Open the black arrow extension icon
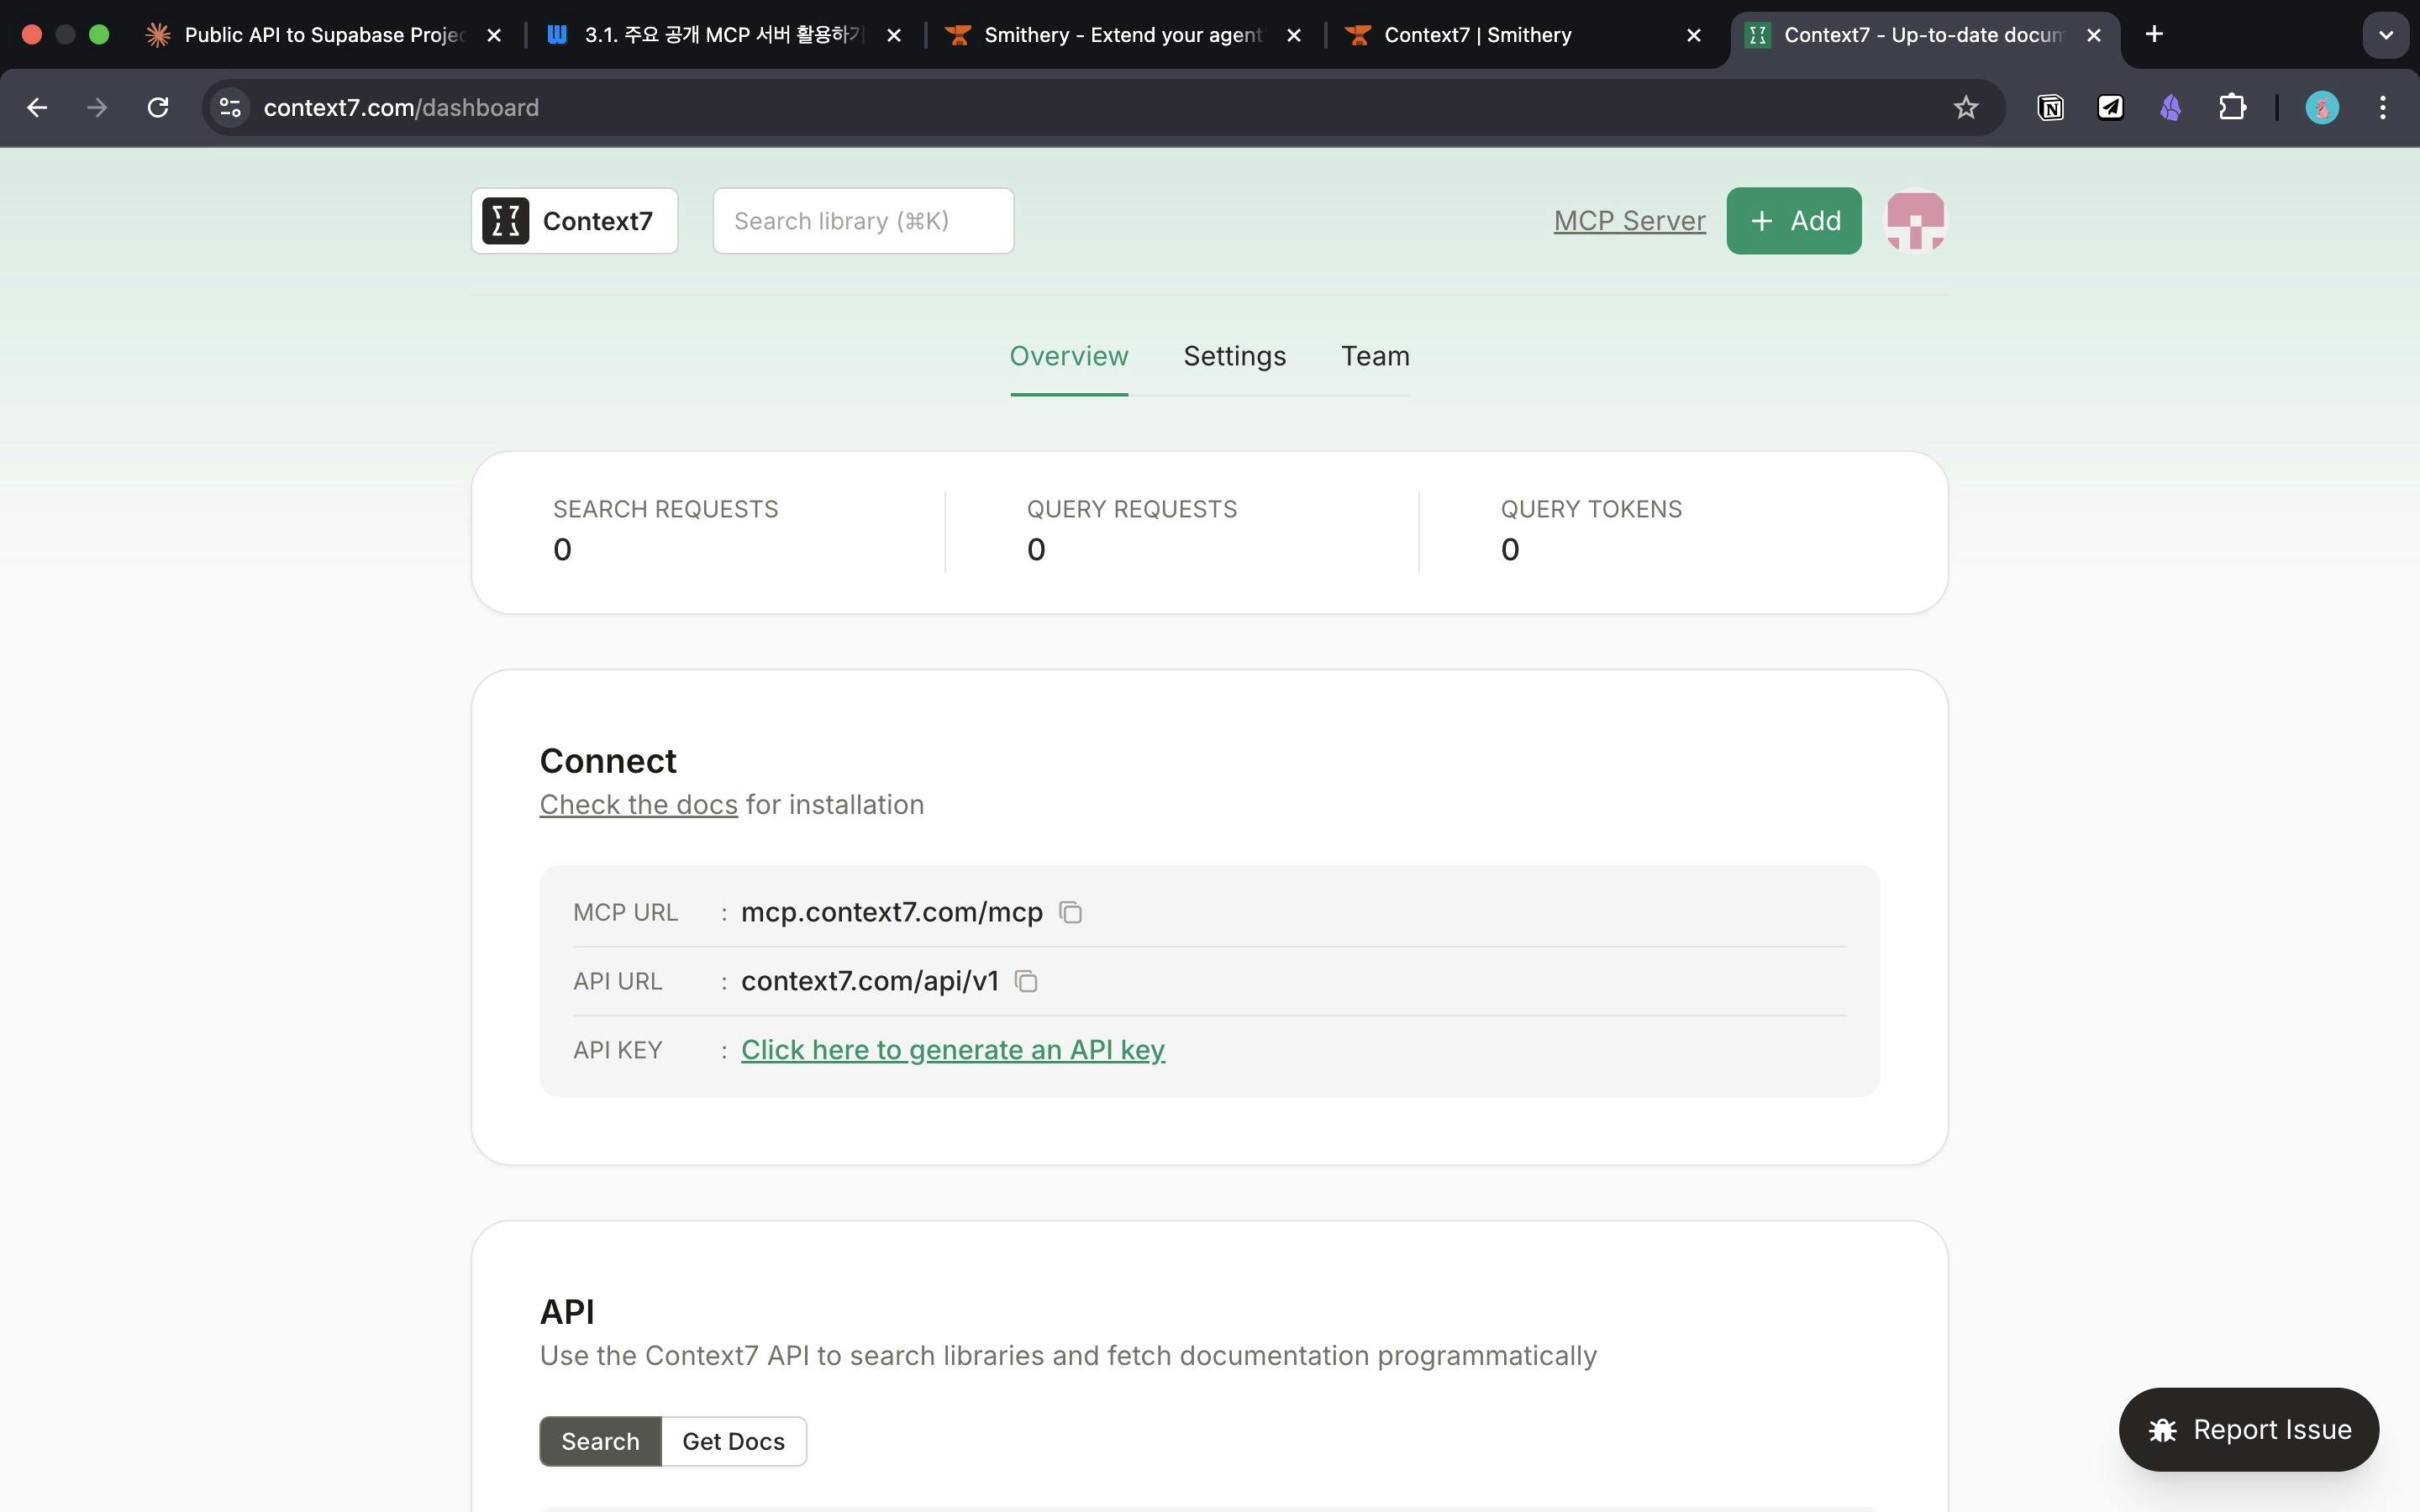The image size is (2420, 1512). tap(2110, 108)
